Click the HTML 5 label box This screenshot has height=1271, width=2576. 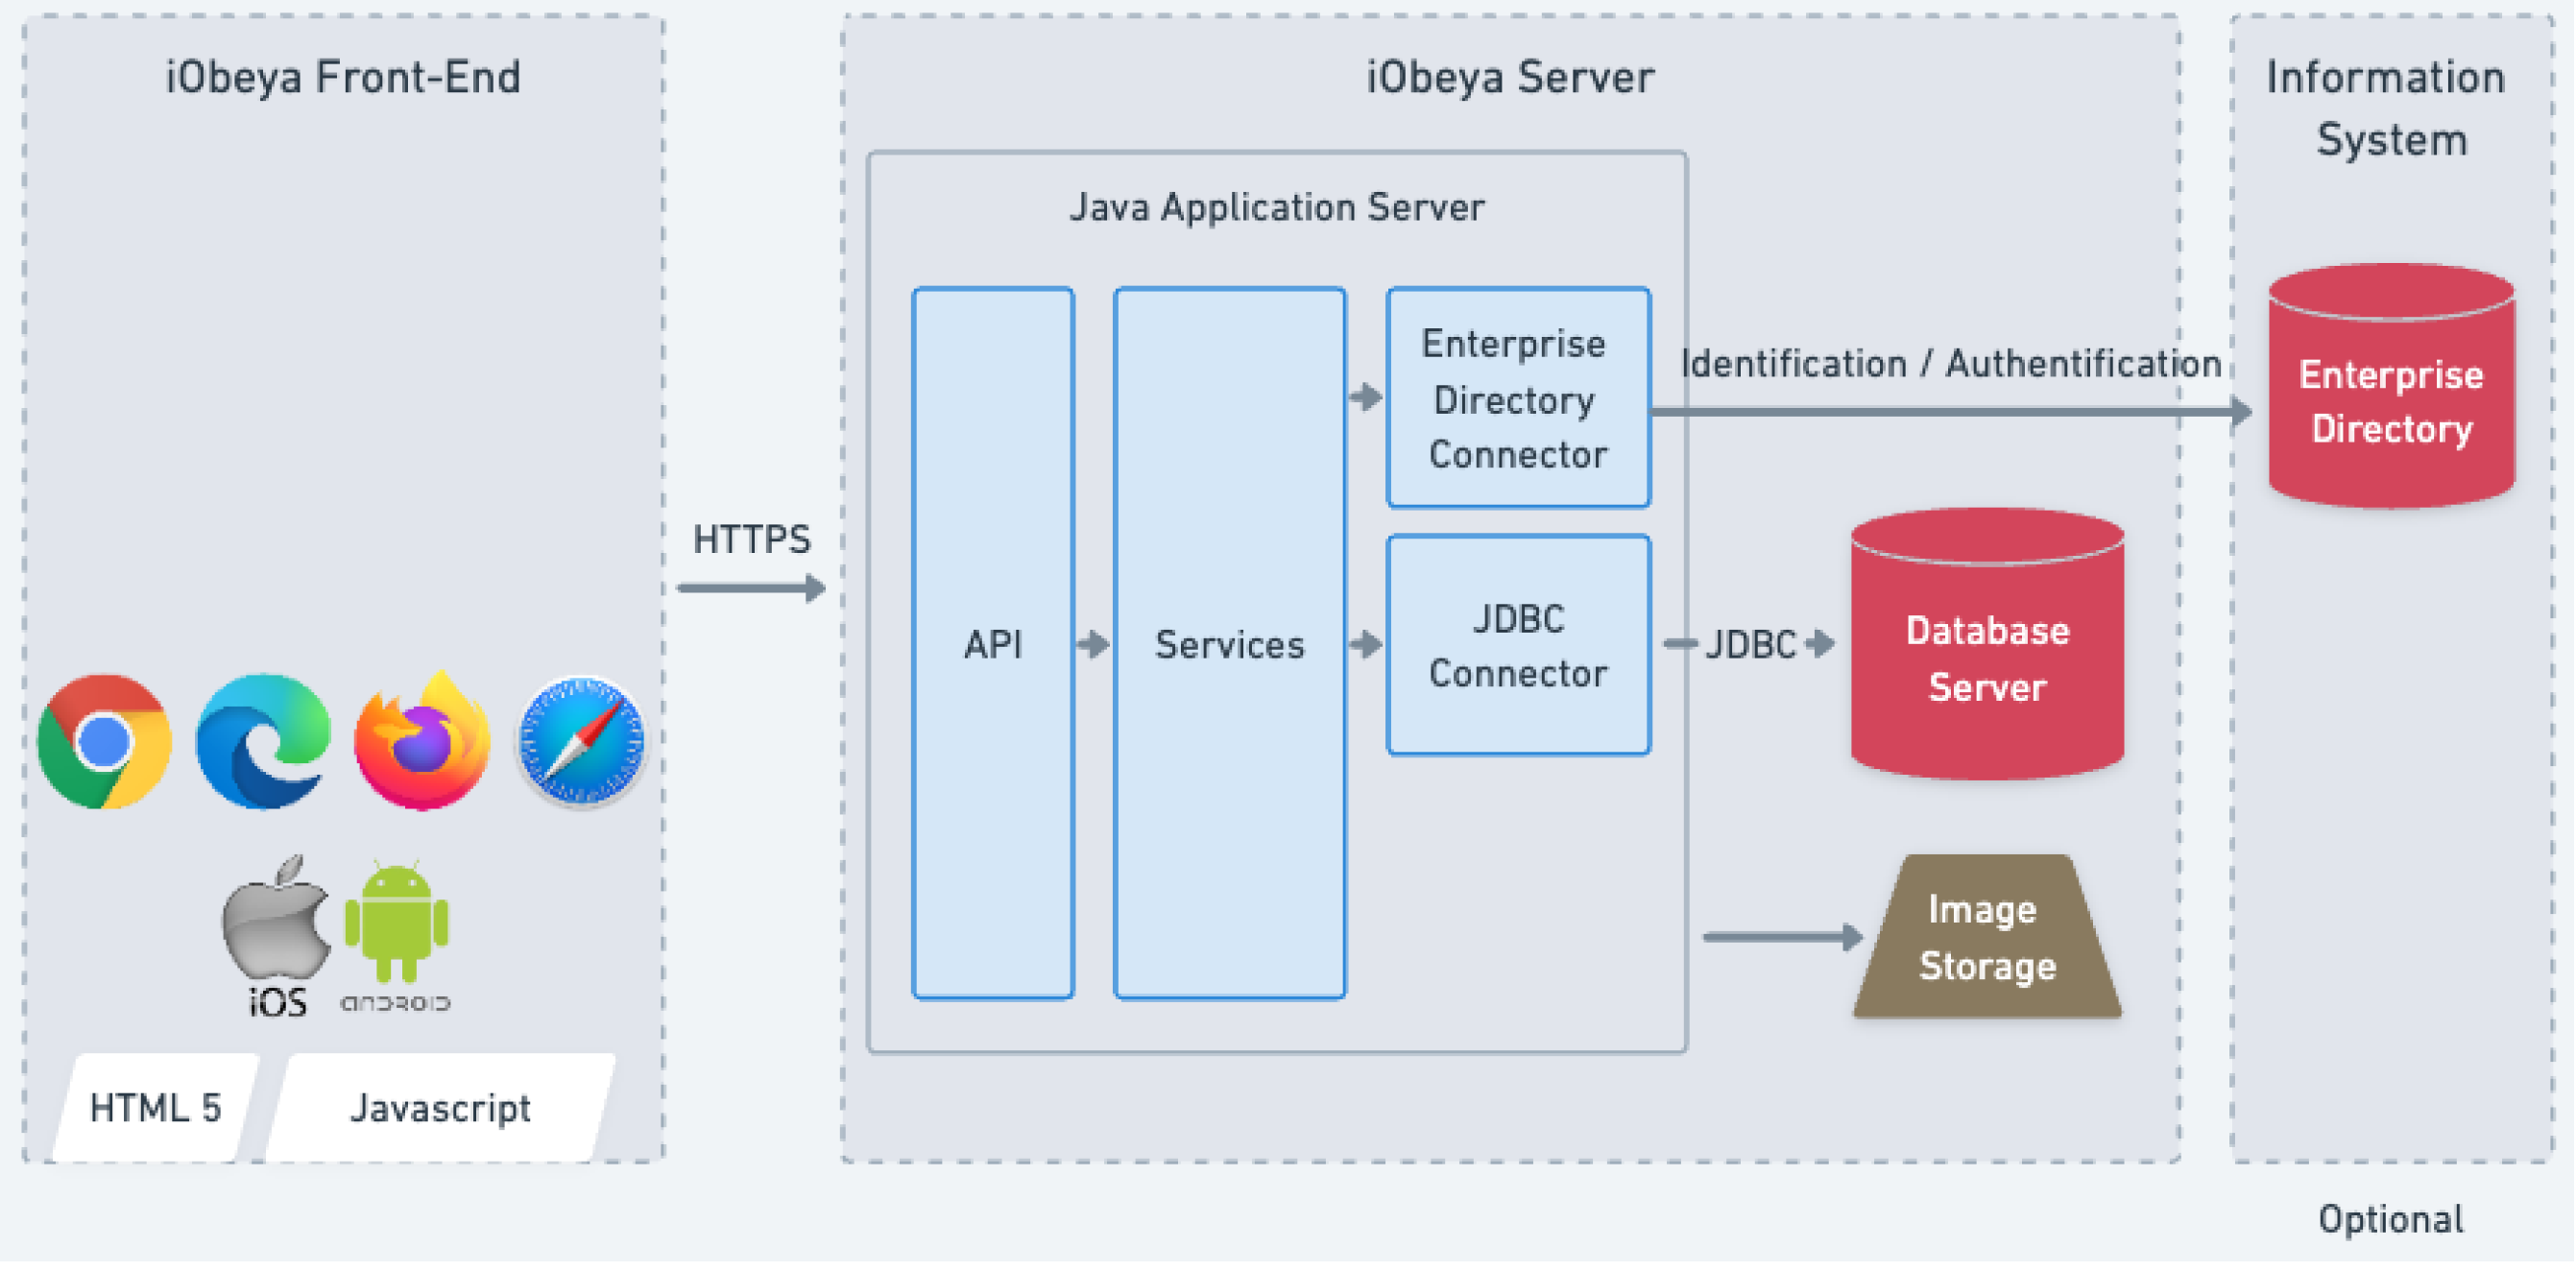tap(156, 1108)
